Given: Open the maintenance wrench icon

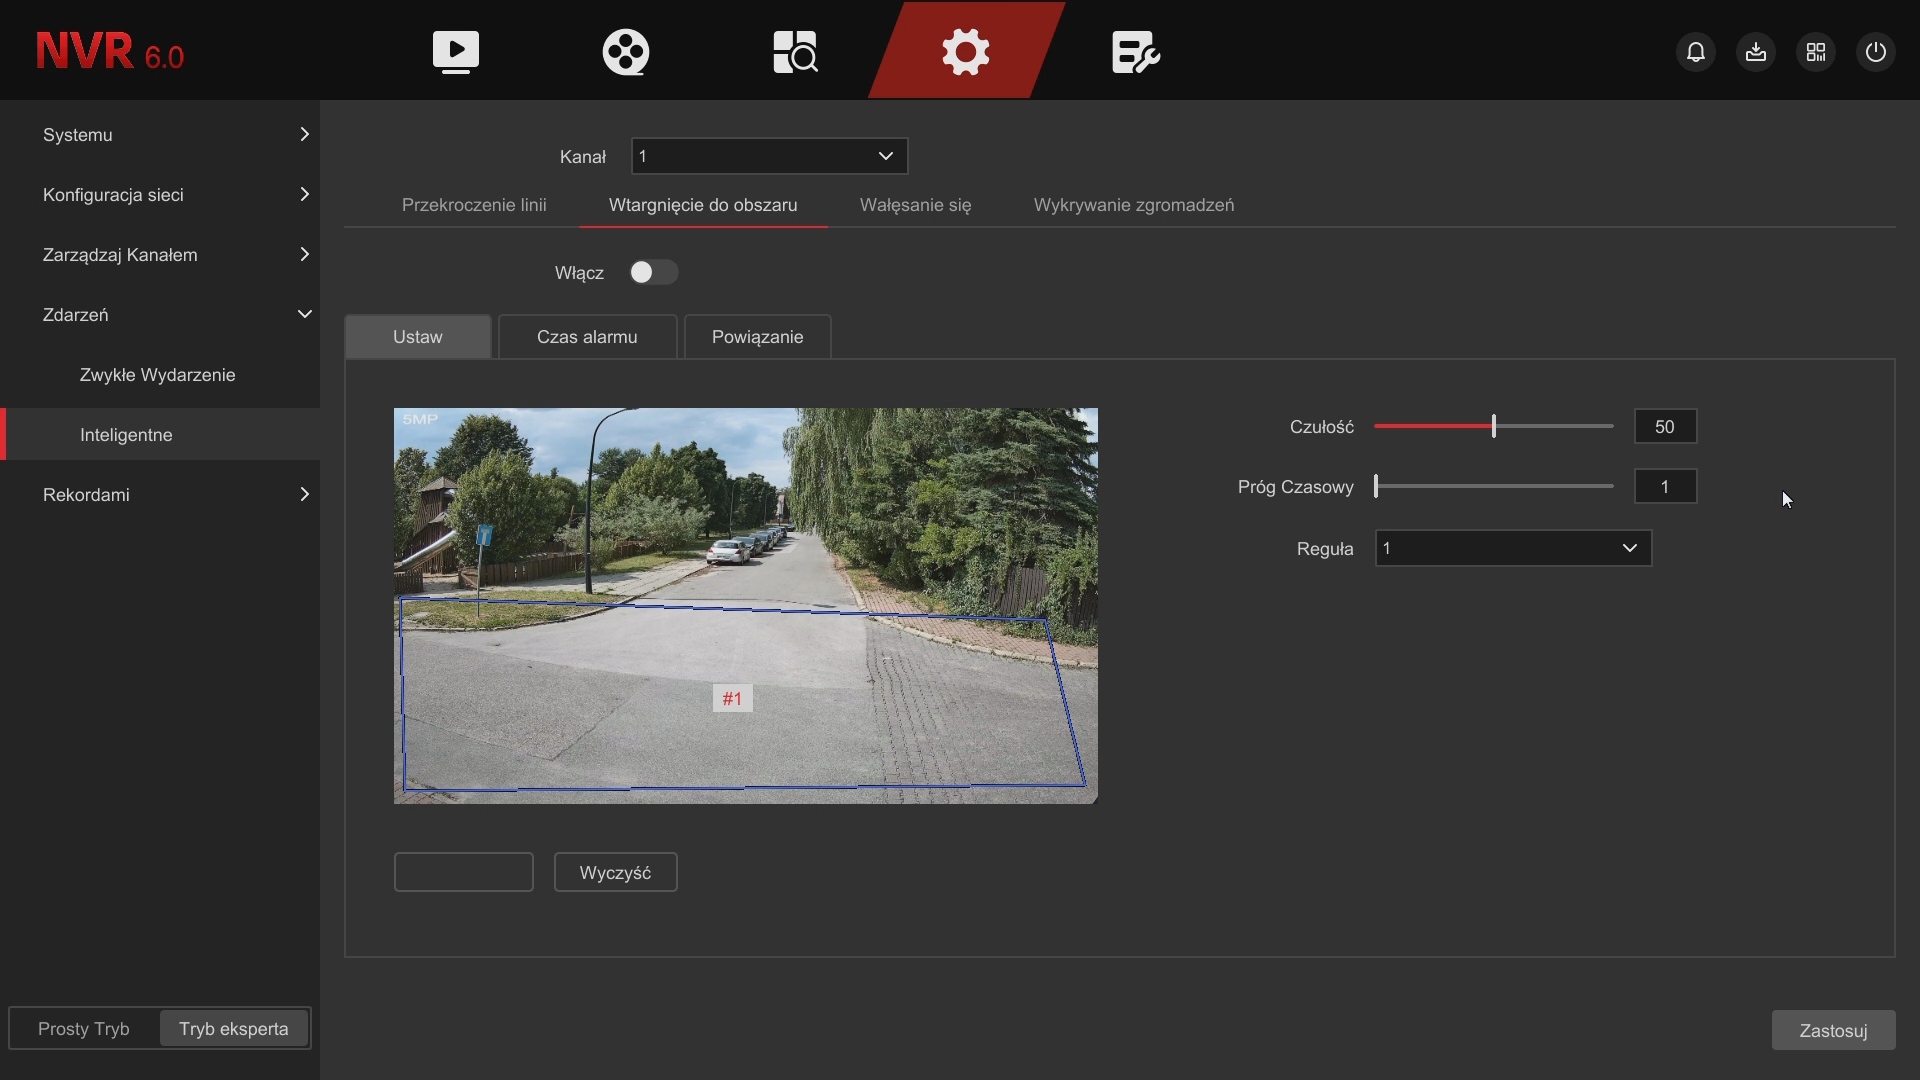Looking at the screenshot, I should [1136, 52].
